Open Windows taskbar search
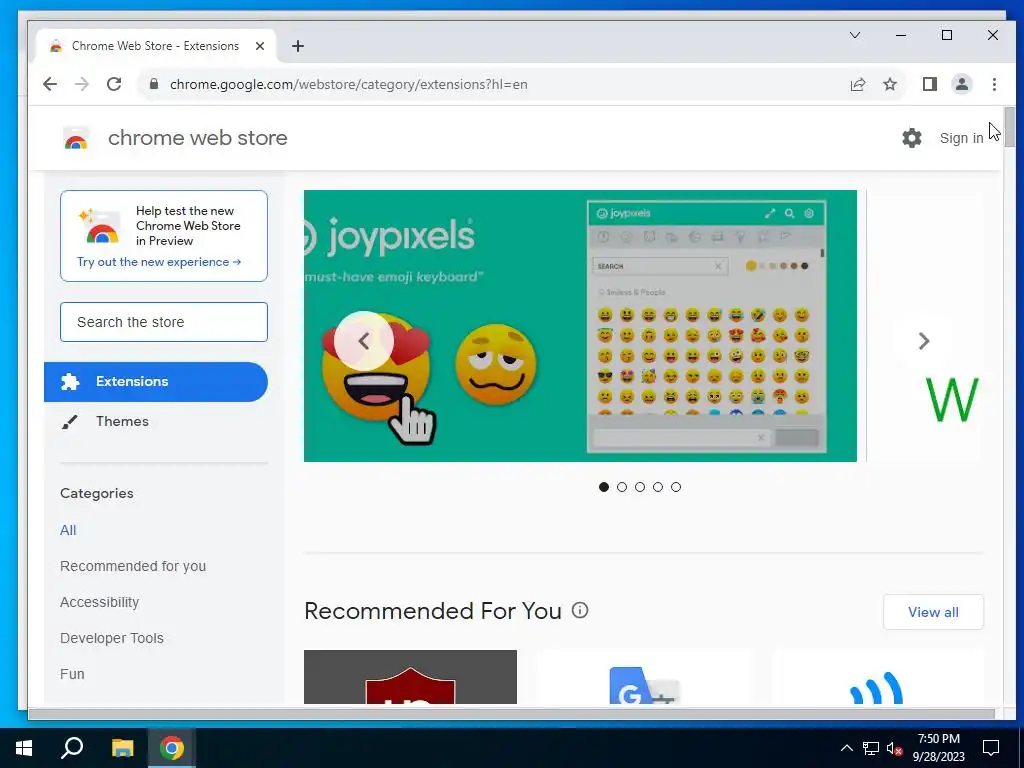The height and width of the screenshot is (768, 1024). click(x=72, y=748)
